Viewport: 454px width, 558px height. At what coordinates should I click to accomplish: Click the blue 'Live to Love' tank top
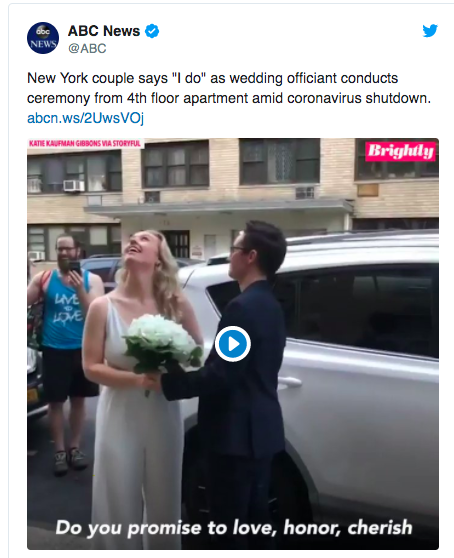point(65,310)
